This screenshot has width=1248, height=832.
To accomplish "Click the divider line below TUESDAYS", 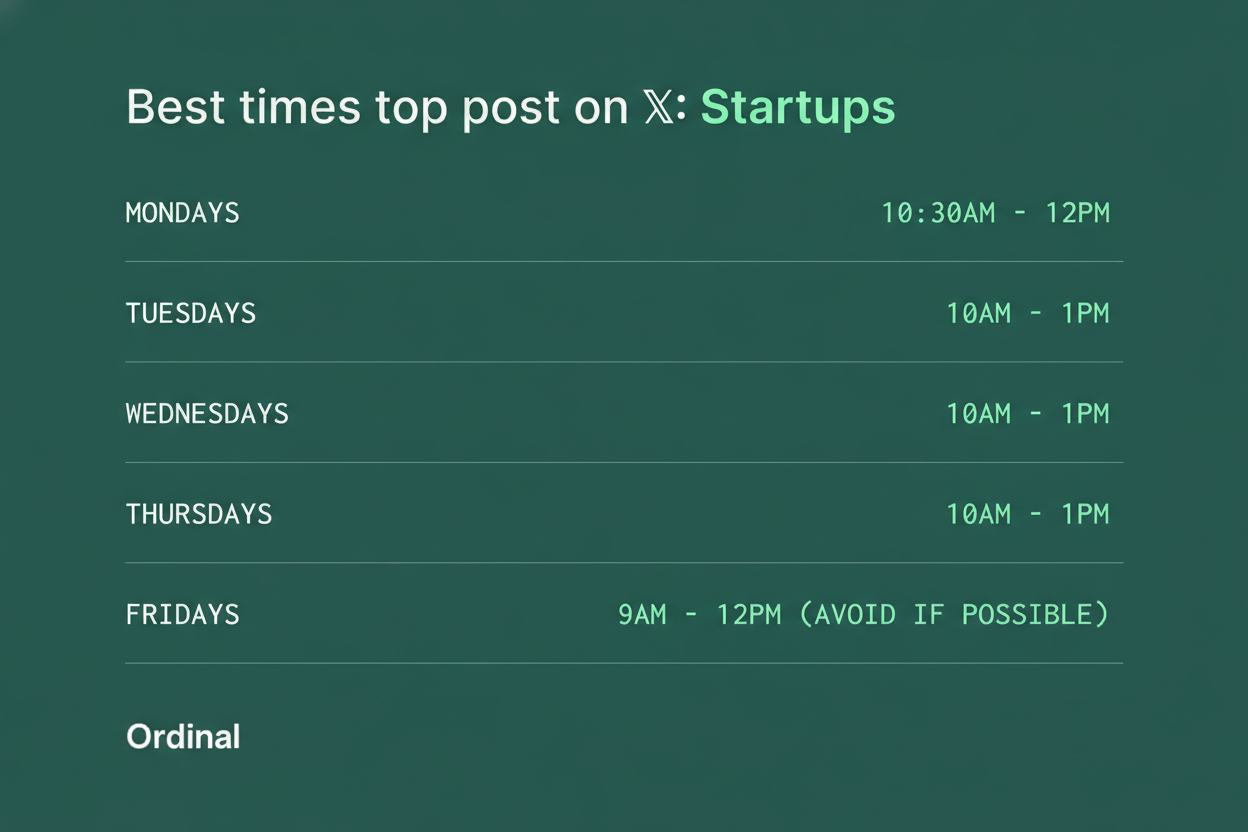I will 624,362.
